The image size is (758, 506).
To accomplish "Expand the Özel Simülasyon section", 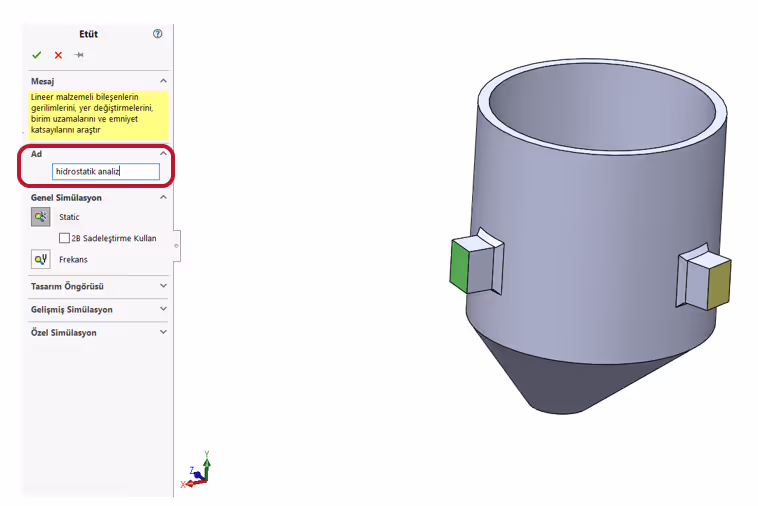I will coord(163,332).
